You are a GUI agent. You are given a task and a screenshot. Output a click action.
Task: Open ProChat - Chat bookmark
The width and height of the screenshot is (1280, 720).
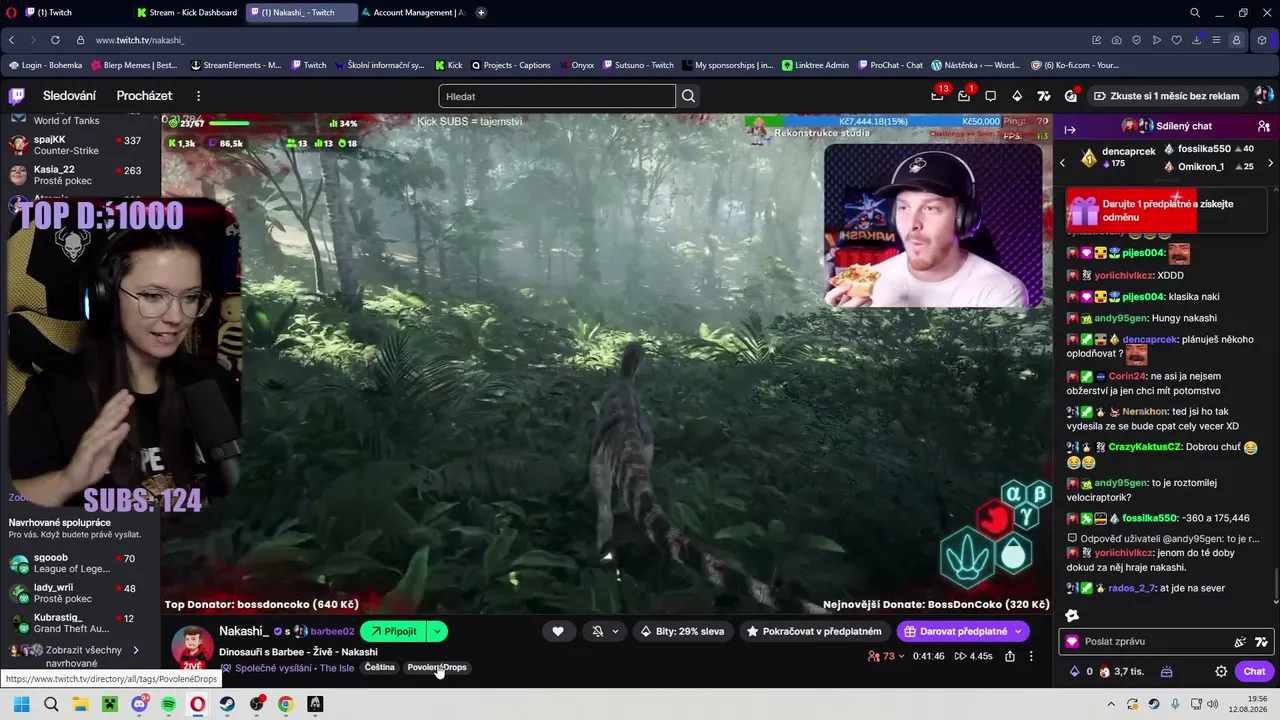[x=890, y=65]
